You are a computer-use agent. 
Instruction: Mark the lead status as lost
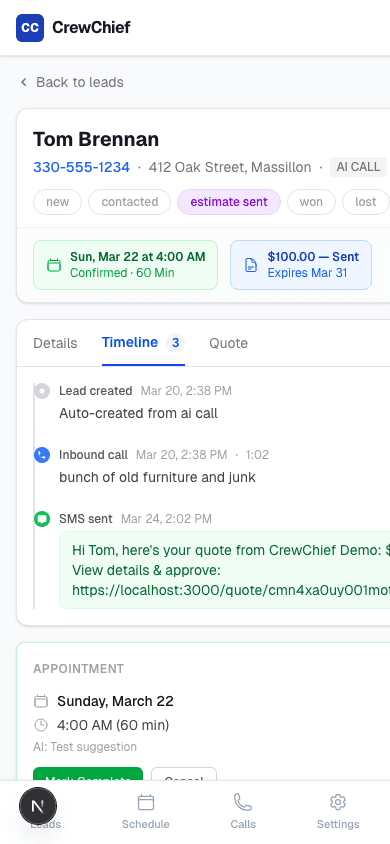[366, 202]
